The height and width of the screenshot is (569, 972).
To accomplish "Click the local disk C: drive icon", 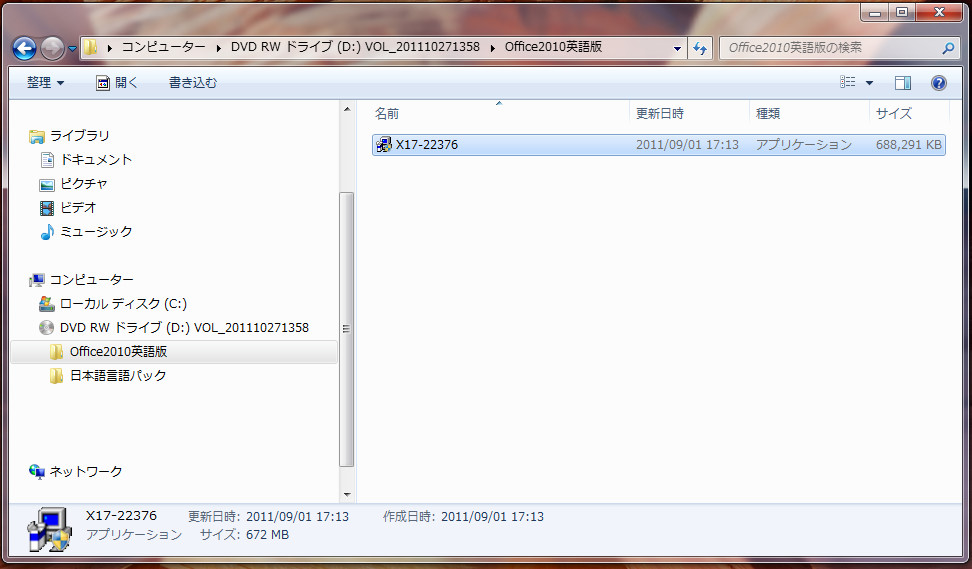I will click(x=46, y=304).
